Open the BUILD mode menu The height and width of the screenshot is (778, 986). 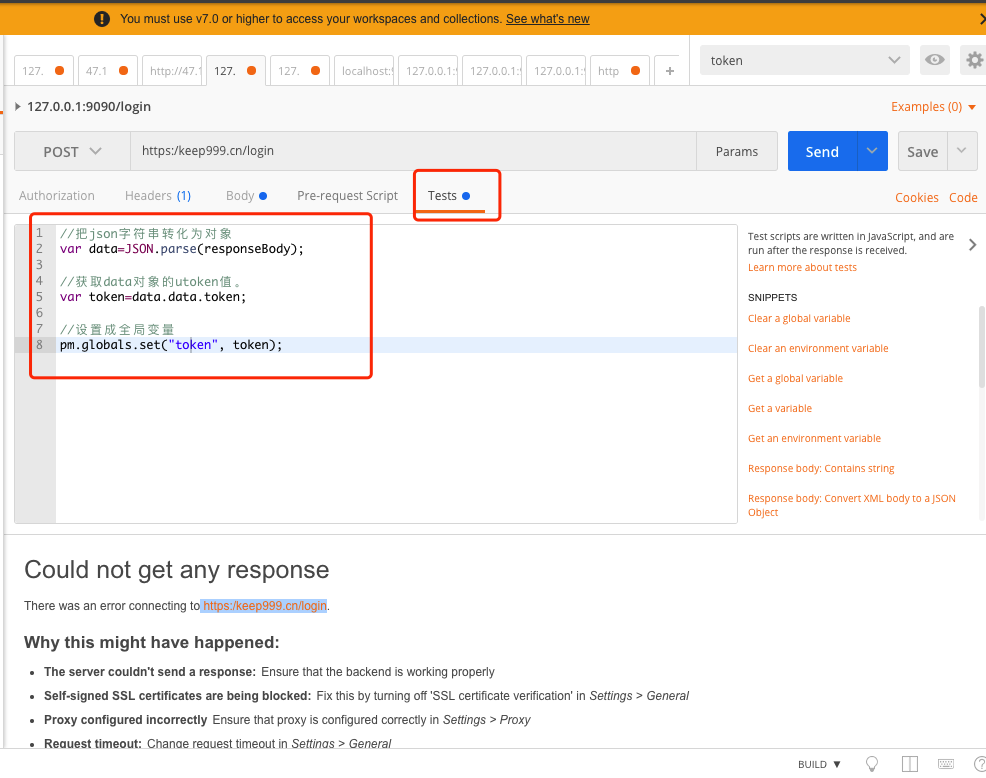[x=819, y=764]
